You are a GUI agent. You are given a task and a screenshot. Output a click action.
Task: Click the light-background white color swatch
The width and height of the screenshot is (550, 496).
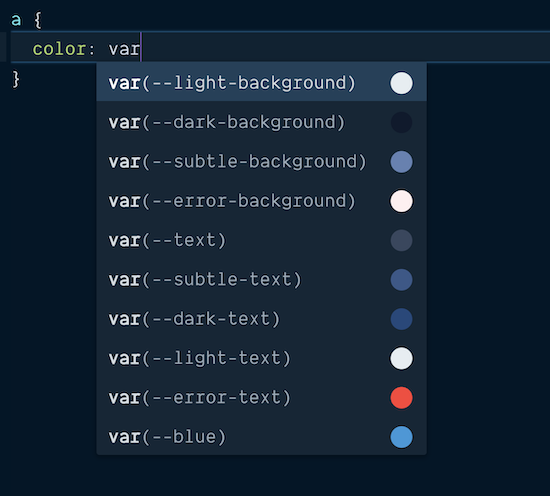pos(401,83)
